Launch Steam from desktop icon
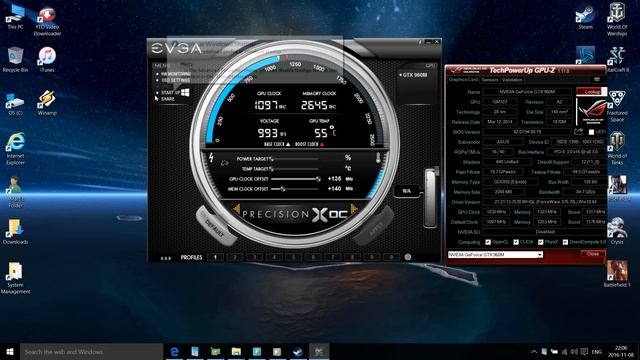Image resolution: width=640 pixels, height=360 pixels. tap(585, 18)
